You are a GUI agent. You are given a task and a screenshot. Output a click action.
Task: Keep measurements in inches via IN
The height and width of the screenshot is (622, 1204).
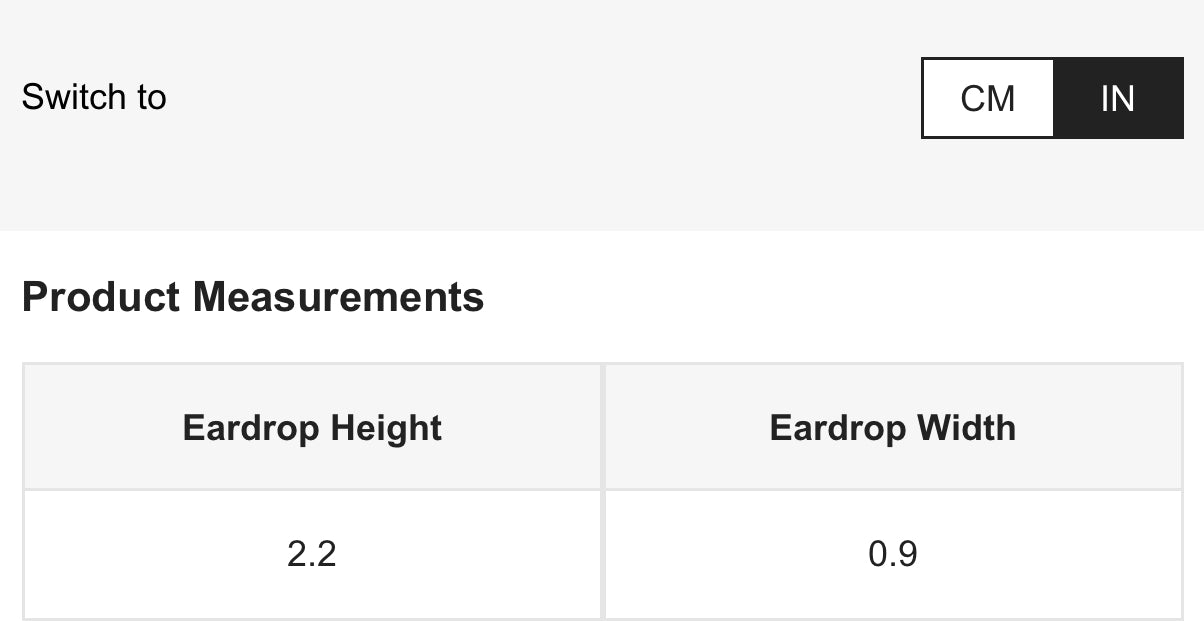pos(1118,98)
